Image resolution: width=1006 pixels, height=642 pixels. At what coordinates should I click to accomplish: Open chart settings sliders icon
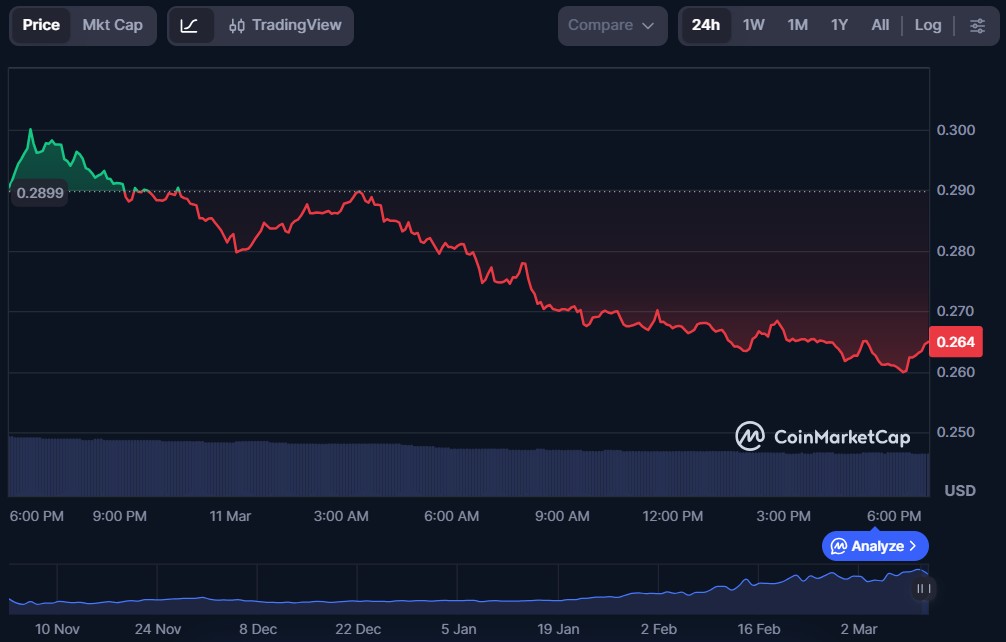(977, 25)
